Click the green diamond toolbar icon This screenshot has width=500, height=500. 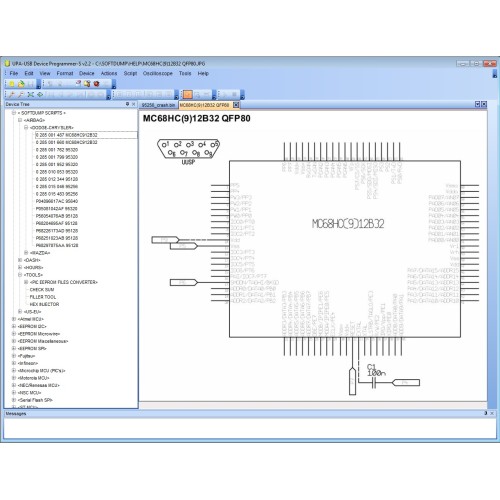pos(40,95)
